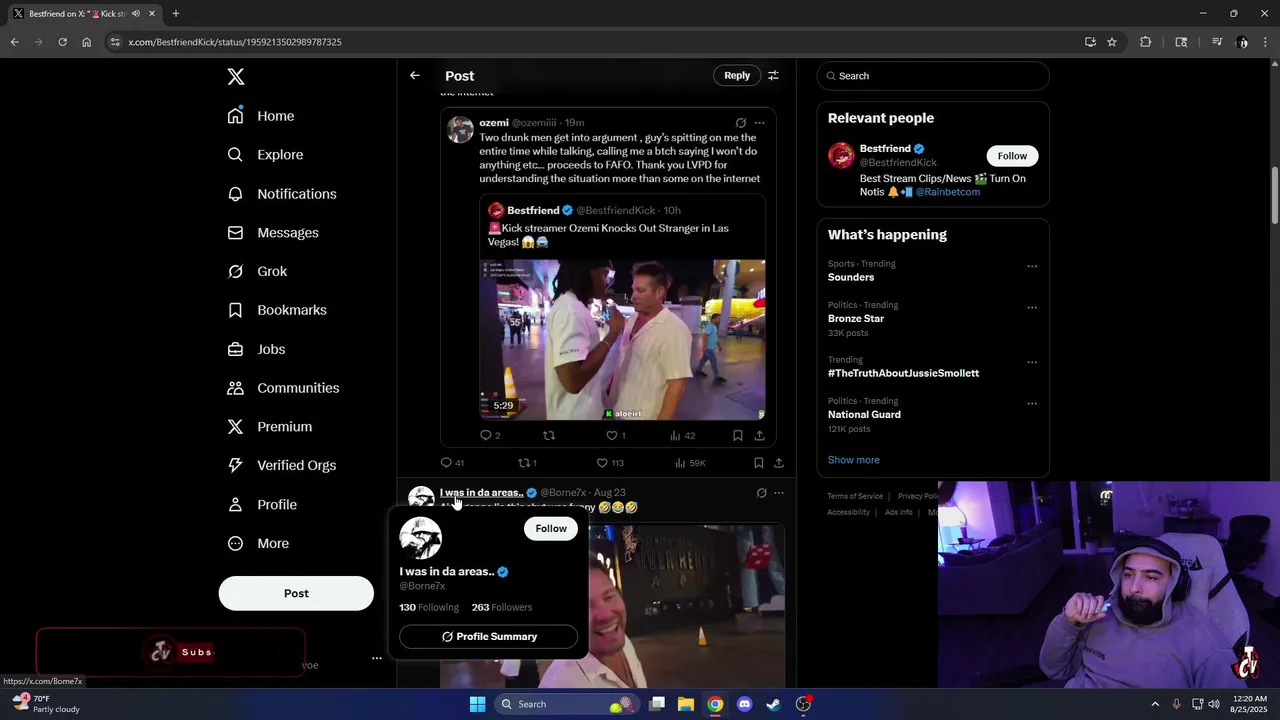The image size is (1280, 720).
Task: Open Messages in the sidebar
Action: (x=273, y=233)
